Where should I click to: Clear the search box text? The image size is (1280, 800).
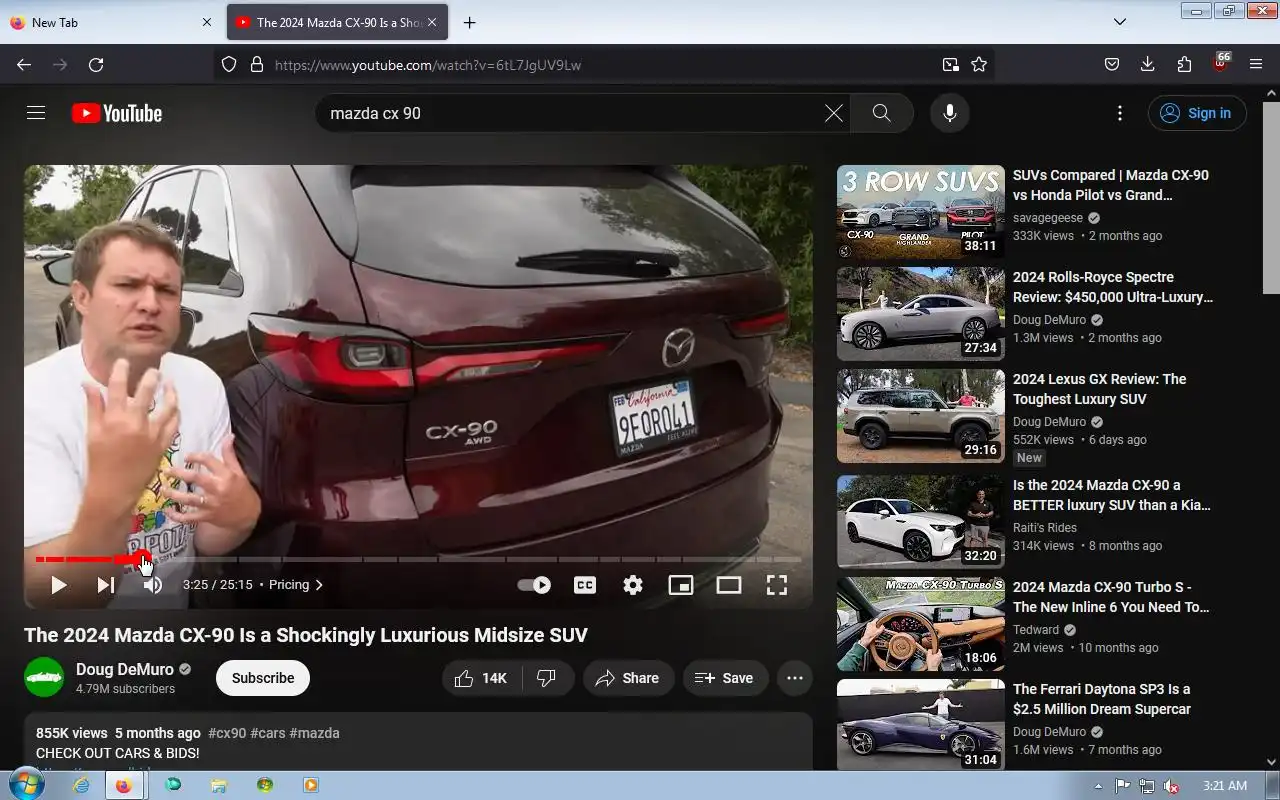[833, 113]
